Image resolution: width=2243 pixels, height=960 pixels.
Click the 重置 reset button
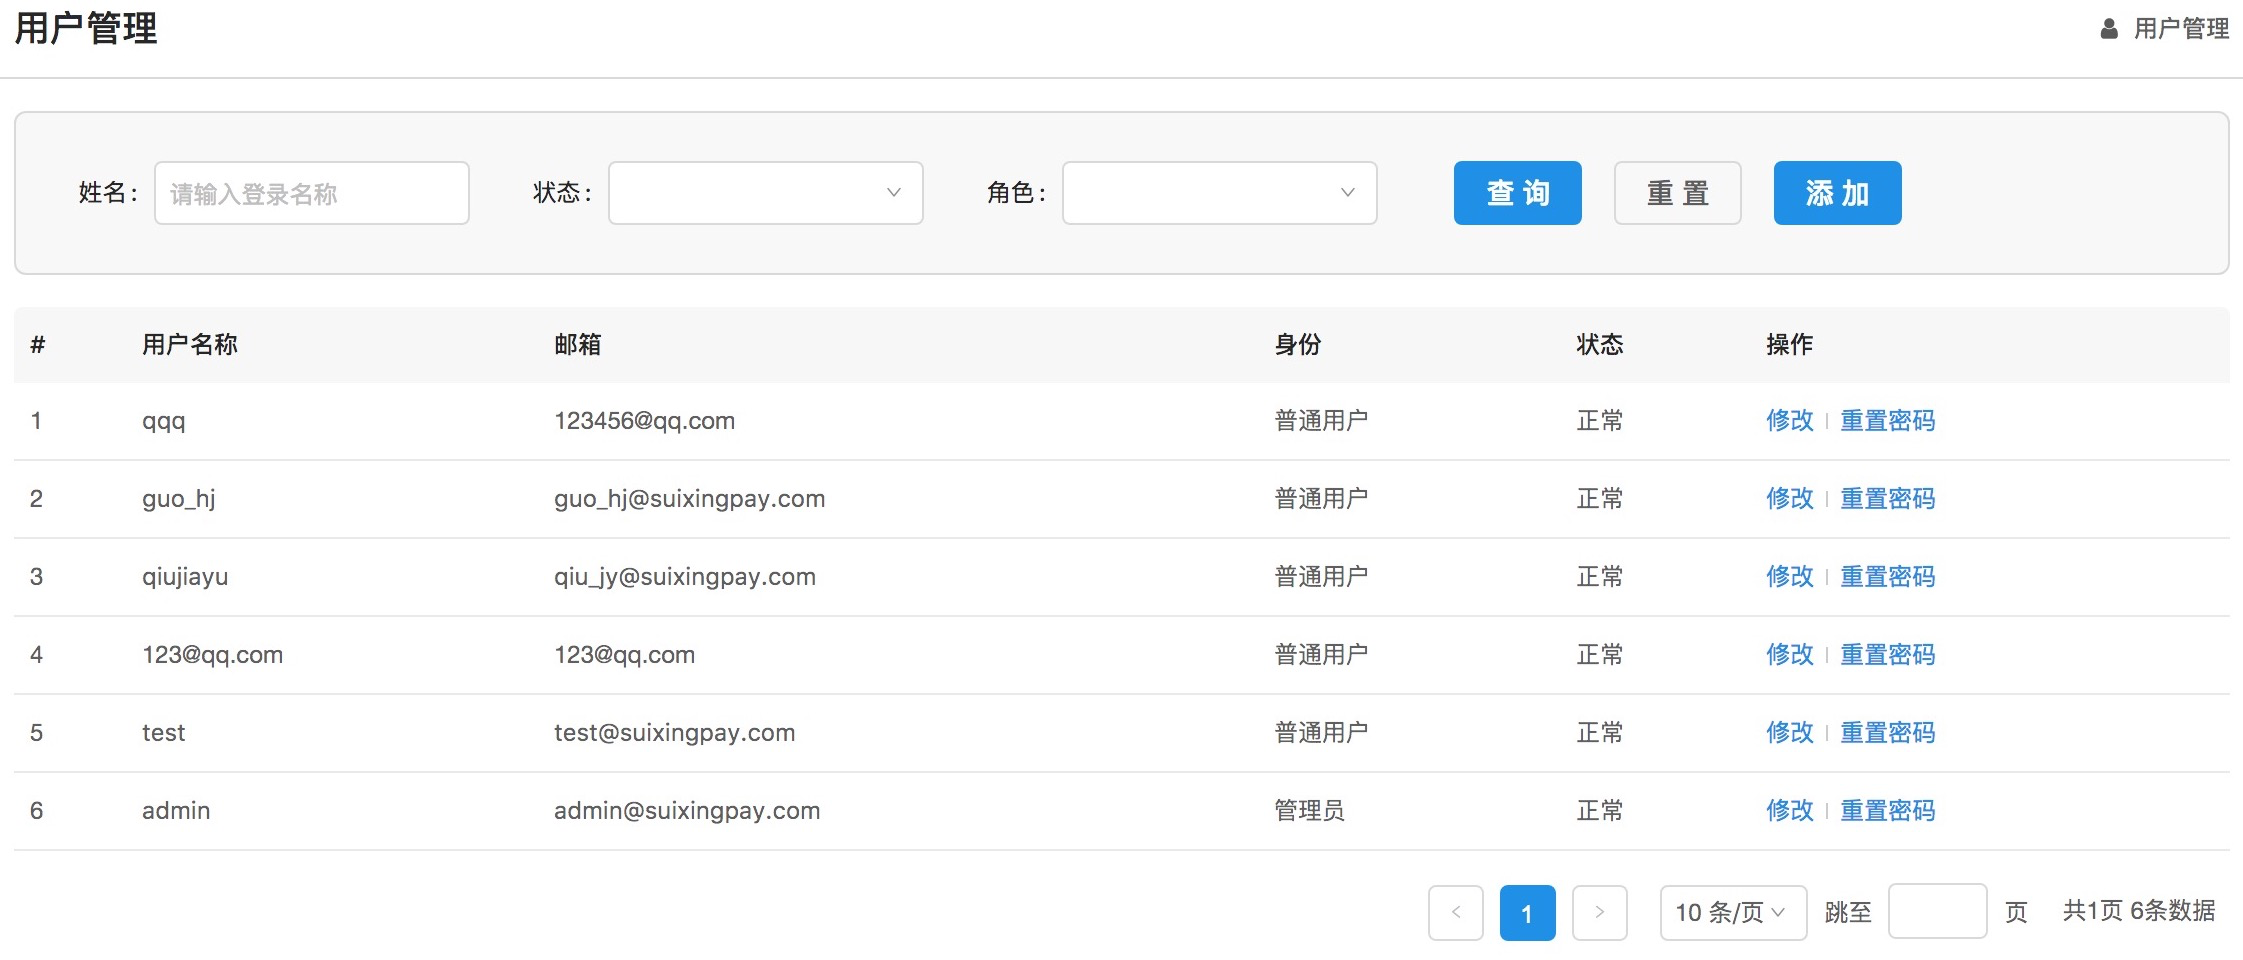1678,193
